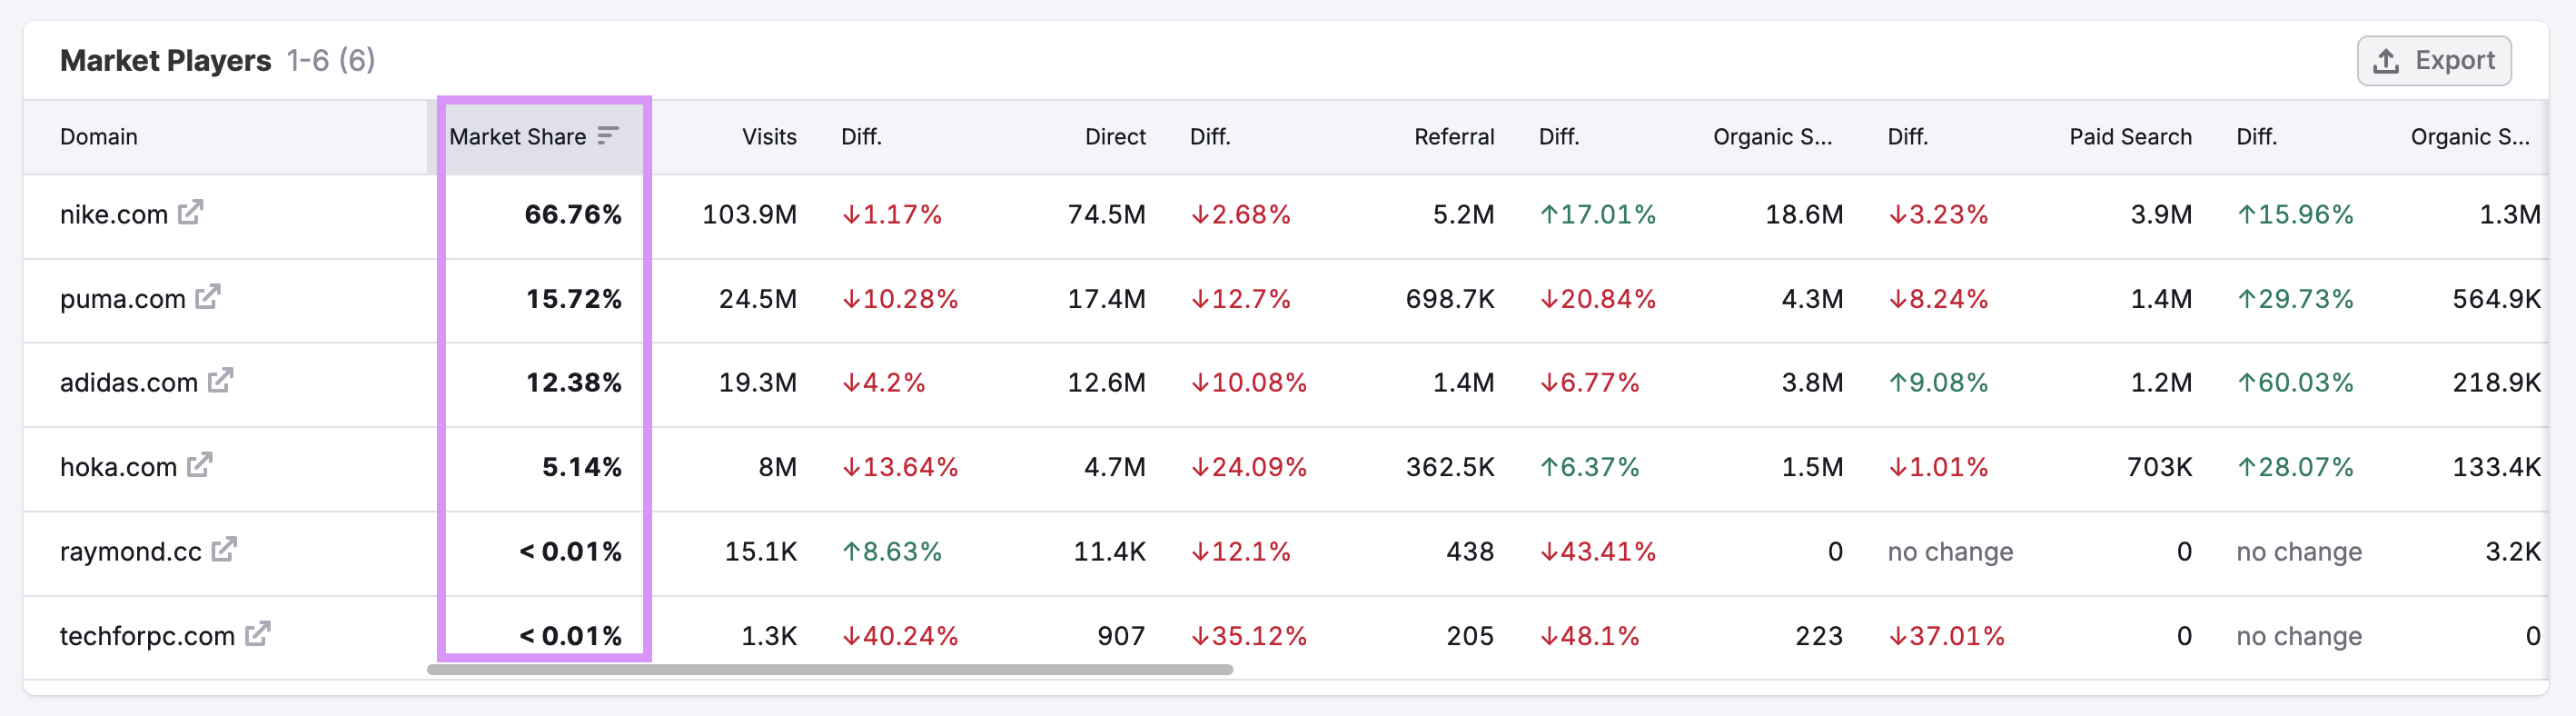Viewport: 2576px width, 716px height.
Task: Sort by the Direct column header
Action: click(1114, 137)
